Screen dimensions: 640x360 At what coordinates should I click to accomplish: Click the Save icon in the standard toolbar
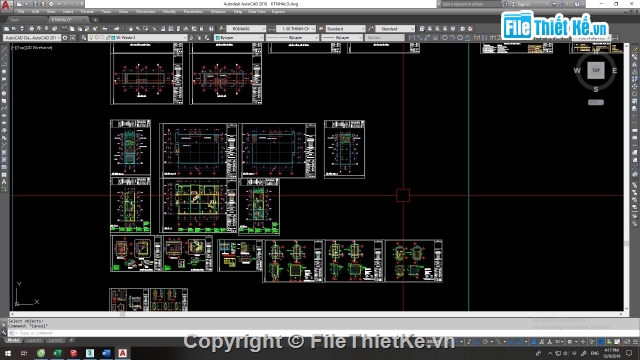22,29
